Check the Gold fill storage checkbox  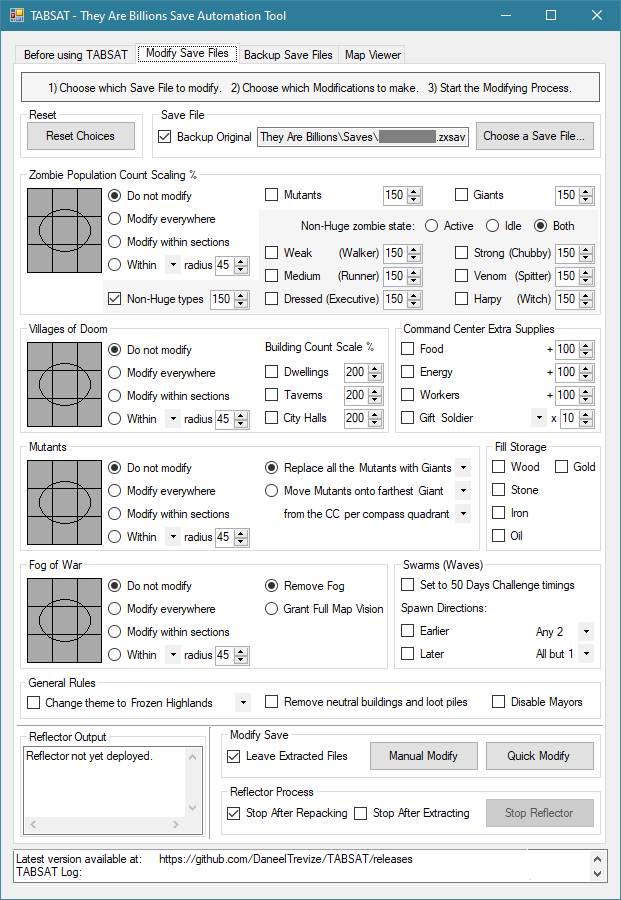click(561, 467)
